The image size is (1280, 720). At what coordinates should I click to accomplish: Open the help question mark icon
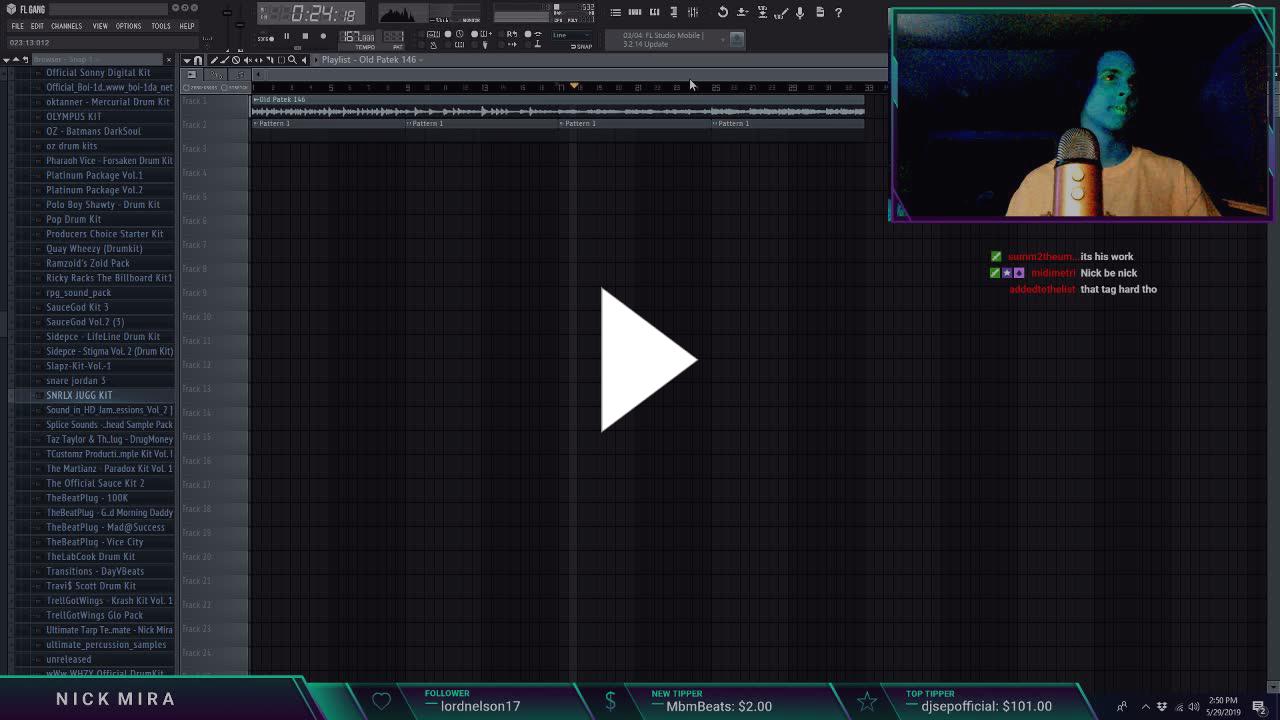(x=838, y=12)
